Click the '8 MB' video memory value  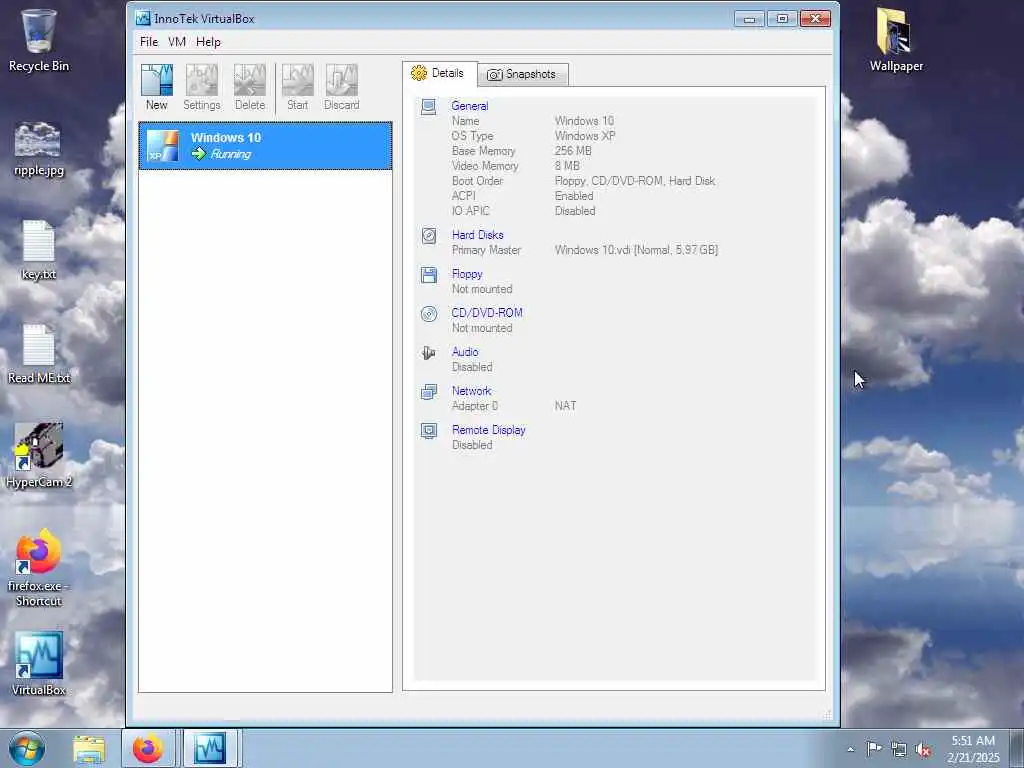(x=567, y=166)
